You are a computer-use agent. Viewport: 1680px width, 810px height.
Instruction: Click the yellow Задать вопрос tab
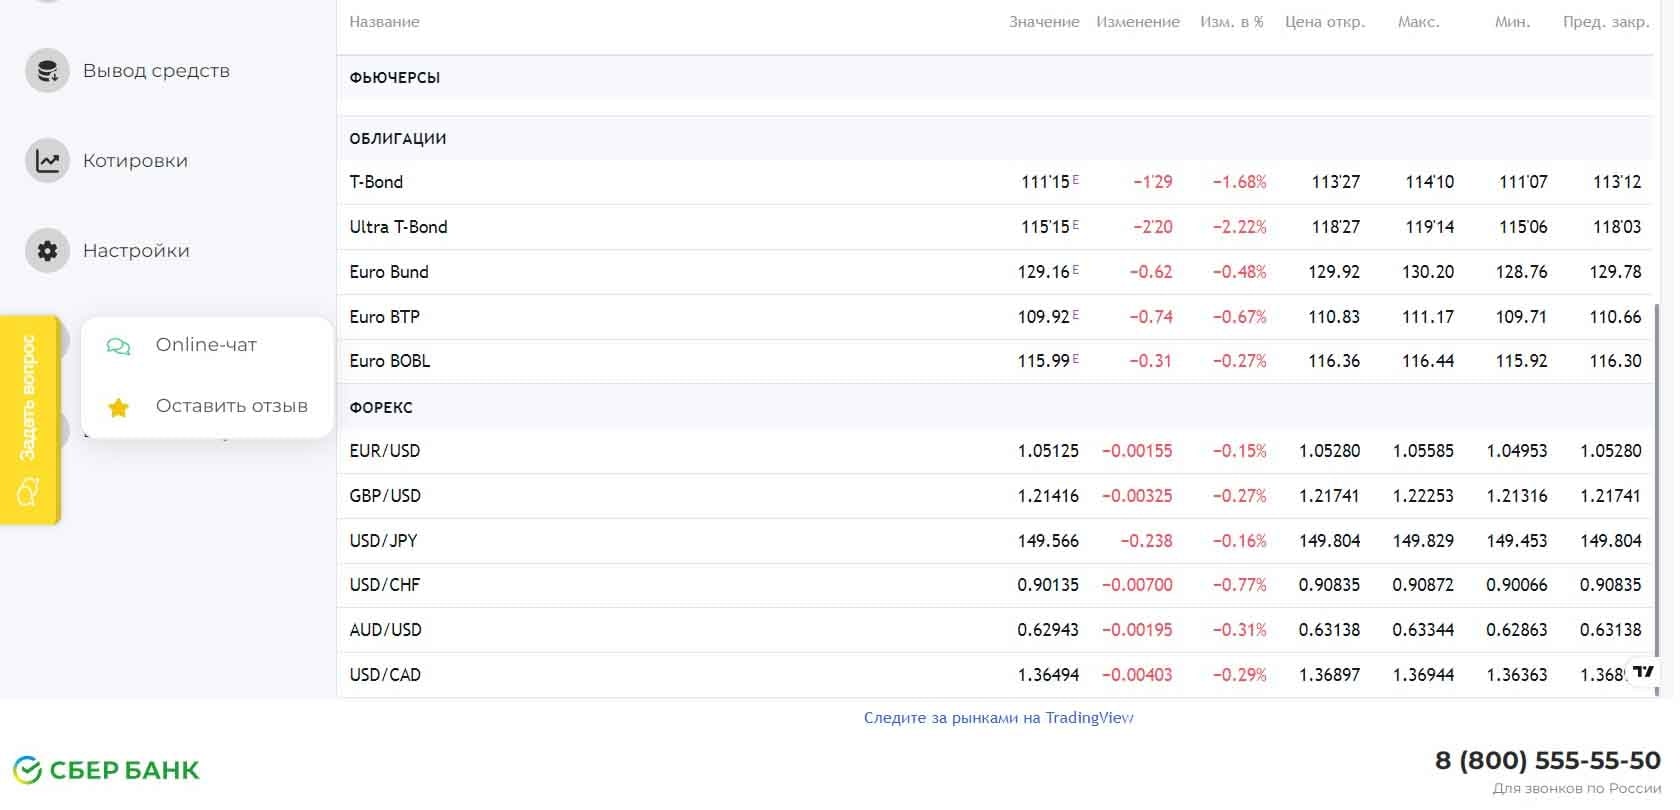point(30,420)
